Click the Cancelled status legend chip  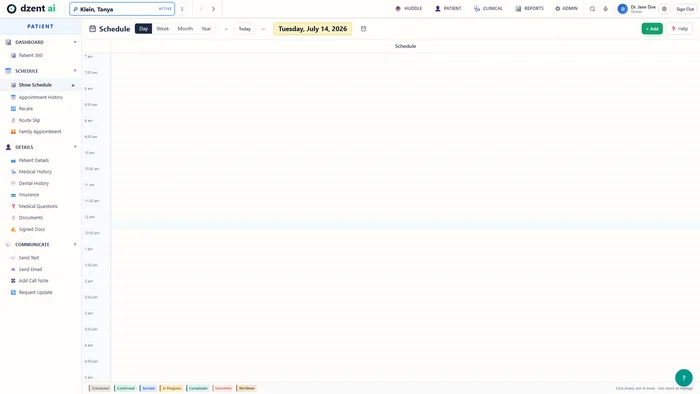click(x=223, y=388)
